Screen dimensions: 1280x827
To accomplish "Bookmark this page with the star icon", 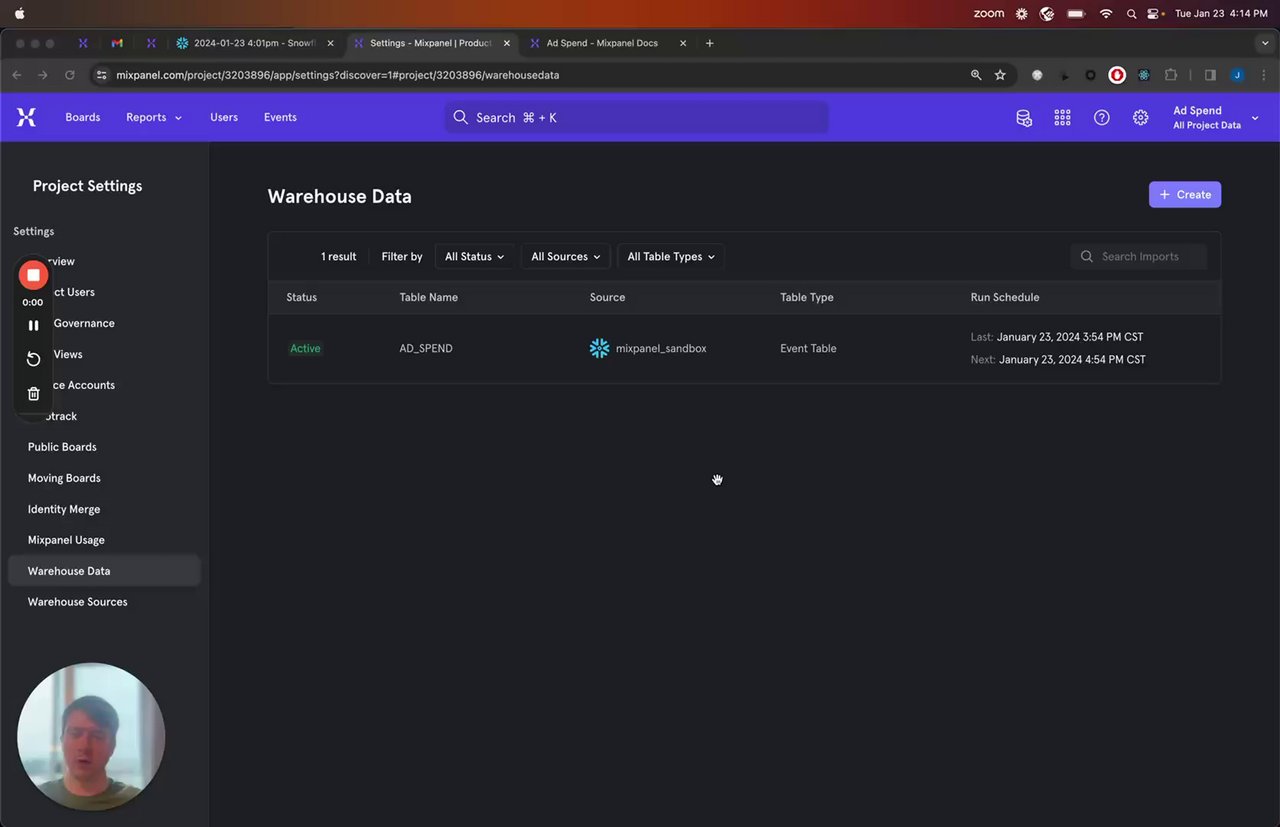I will 1000,75.
